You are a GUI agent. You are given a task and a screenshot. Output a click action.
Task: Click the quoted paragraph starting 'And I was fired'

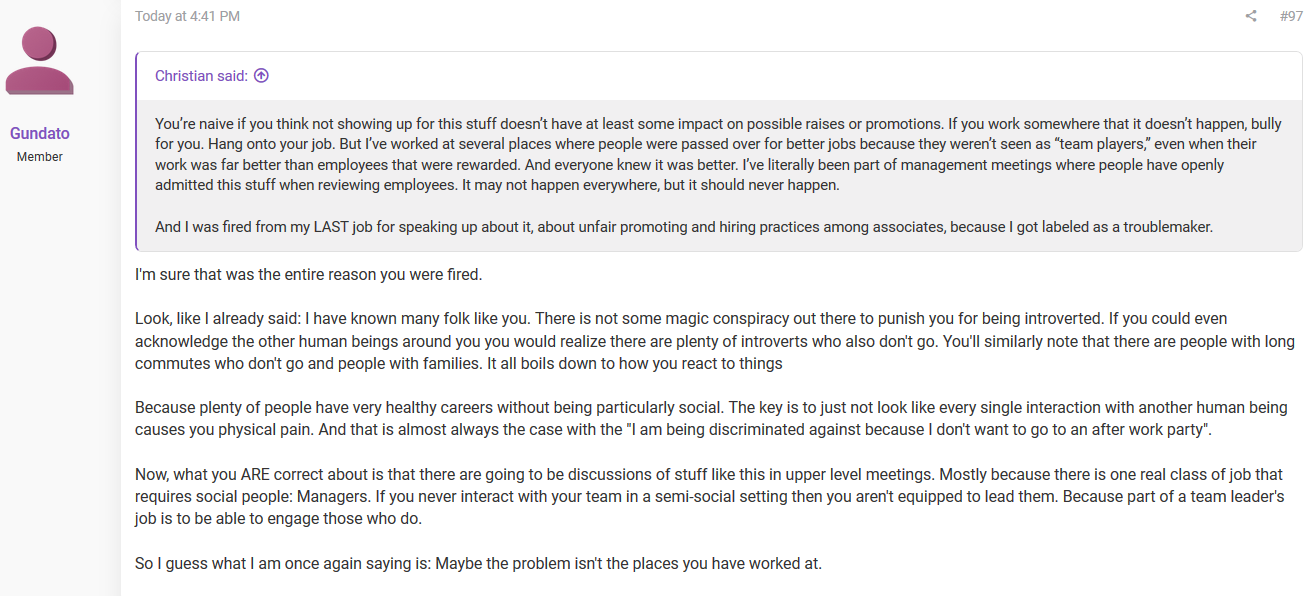684,227
